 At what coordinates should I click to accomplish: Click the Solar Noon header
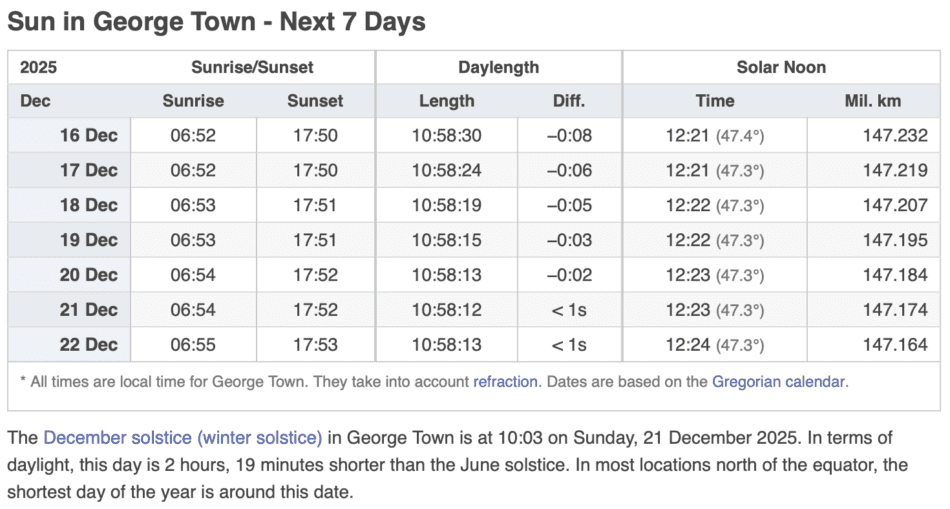(781, 67)
